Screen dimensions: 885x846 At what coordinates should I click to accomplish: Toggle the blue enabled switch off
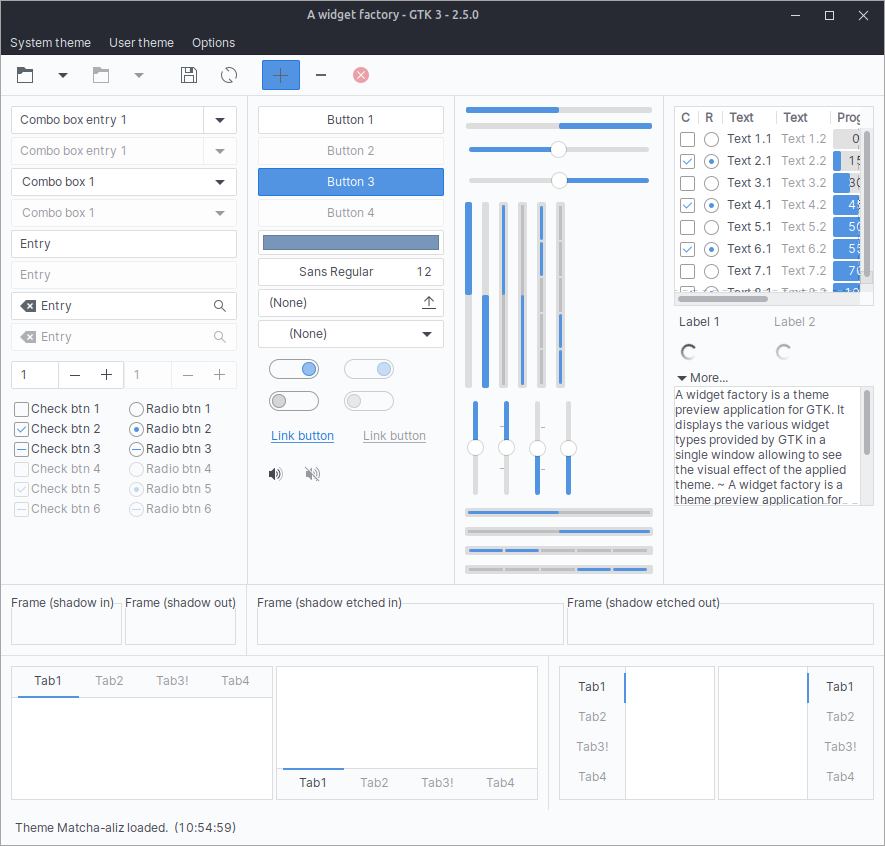point(294,370)
